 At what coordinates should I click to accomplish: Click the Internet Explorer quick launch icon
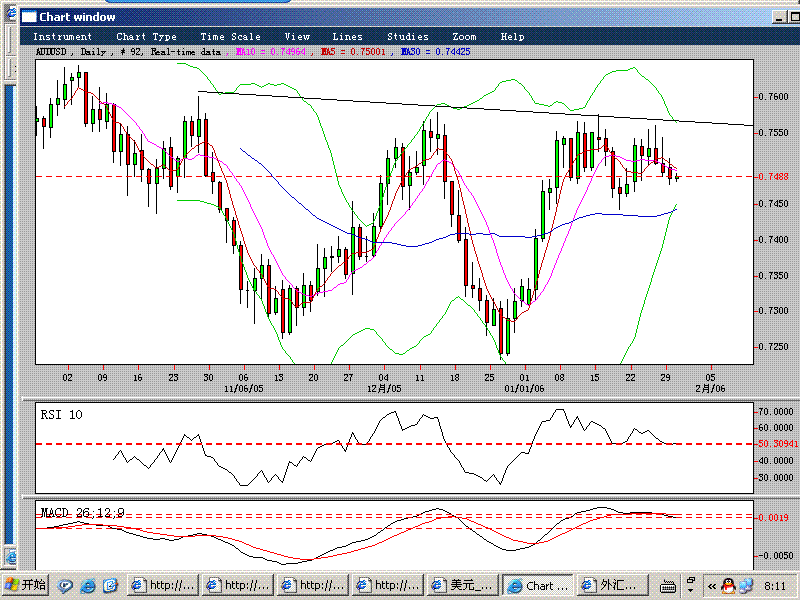88,585
